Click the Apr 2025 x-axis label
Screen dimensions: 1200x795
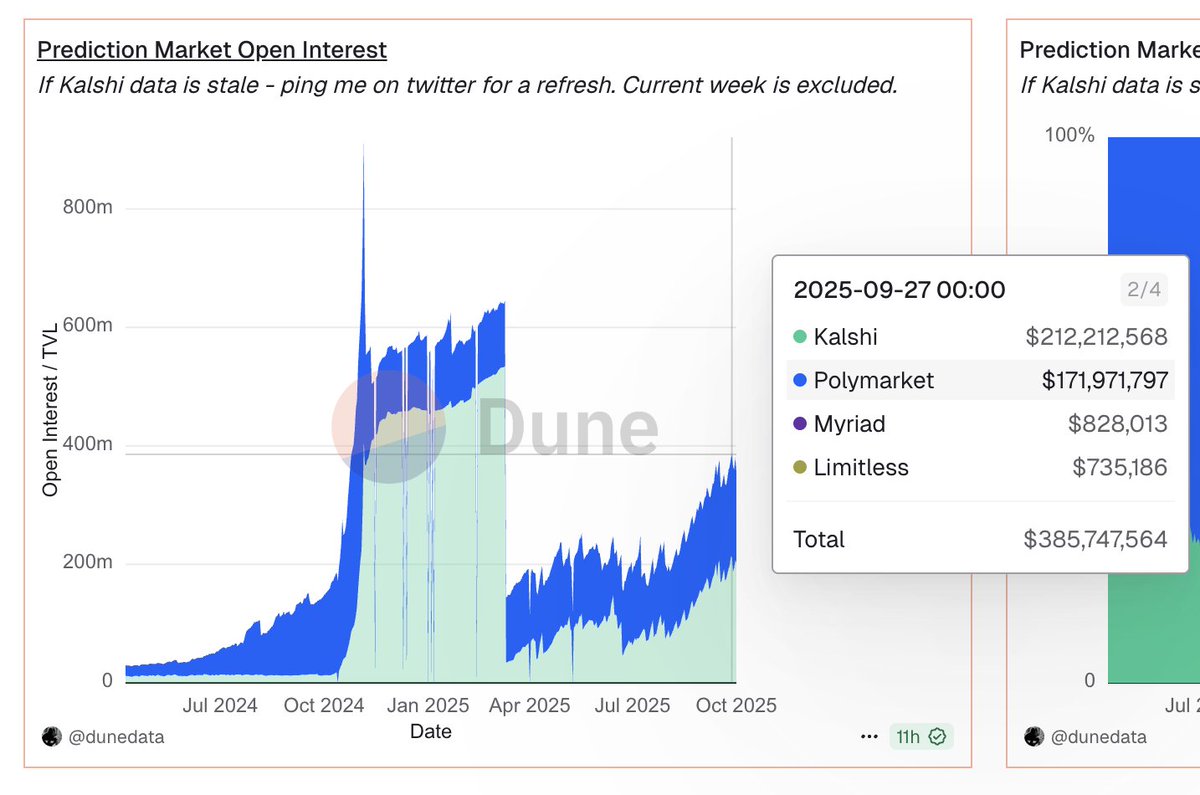coord(529,705)
